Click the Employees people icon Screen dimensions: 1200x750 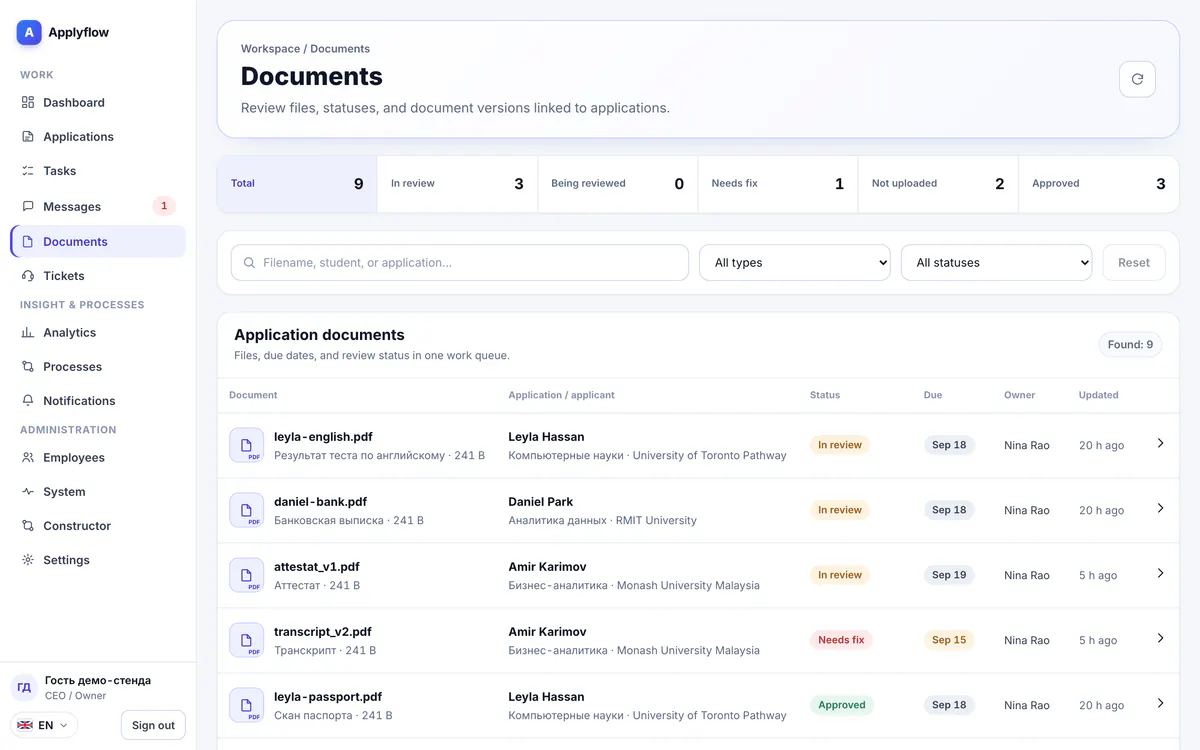[28, 457]
